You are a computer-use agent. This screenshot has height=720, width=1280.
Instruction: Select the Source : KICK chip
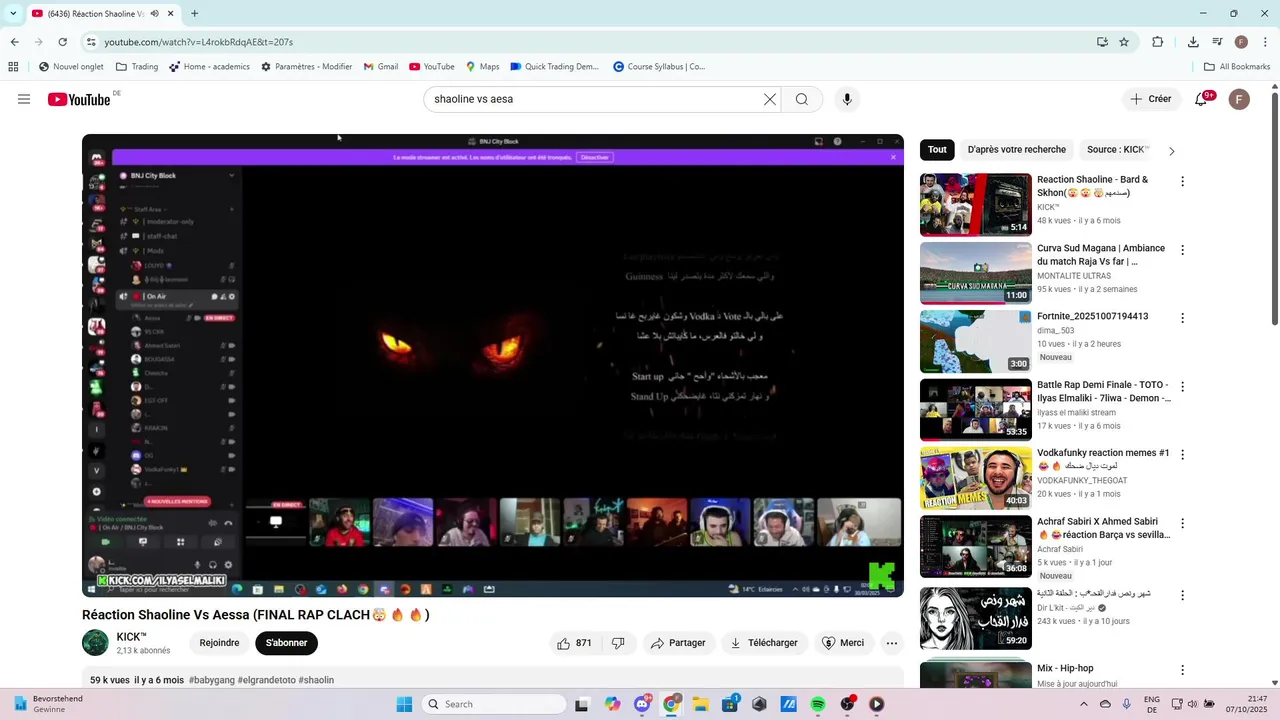point(1118,150)
